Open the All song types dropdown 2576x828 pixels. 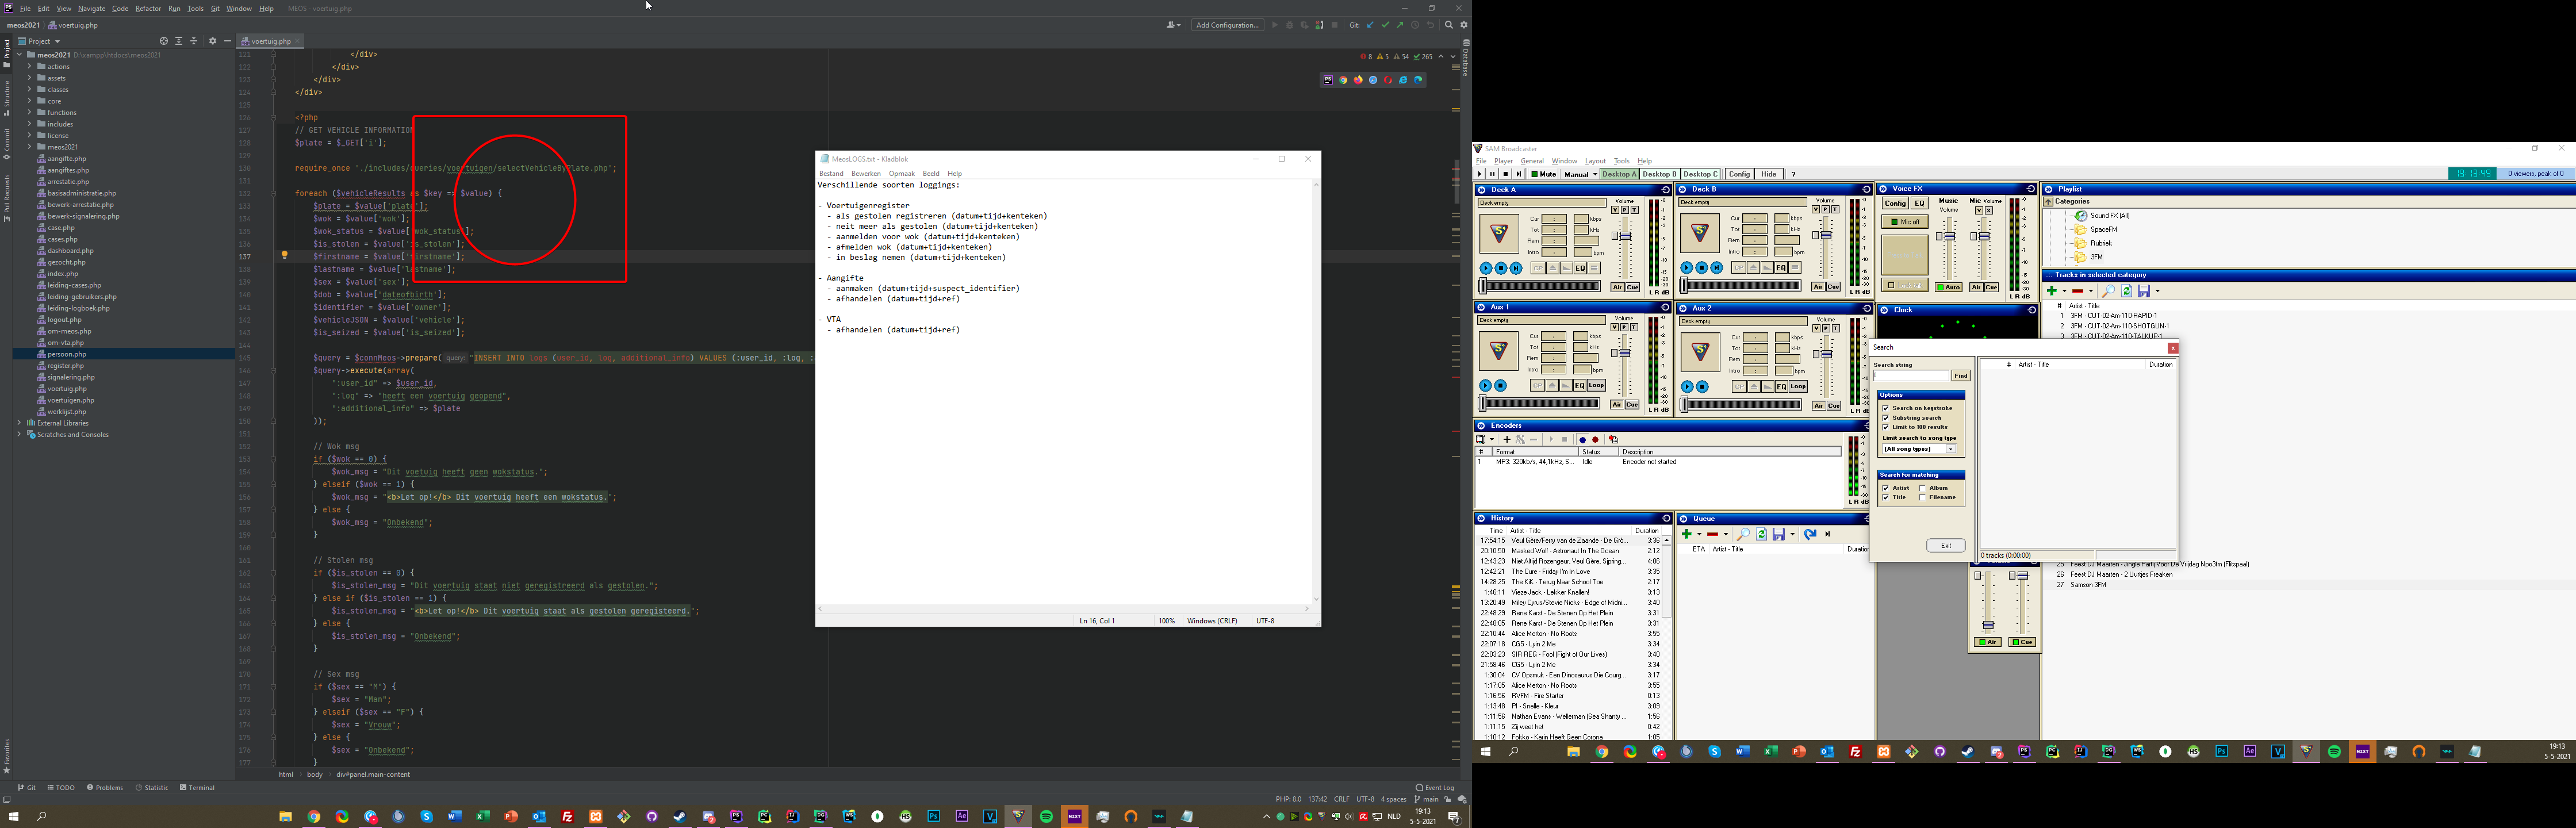1951,449
